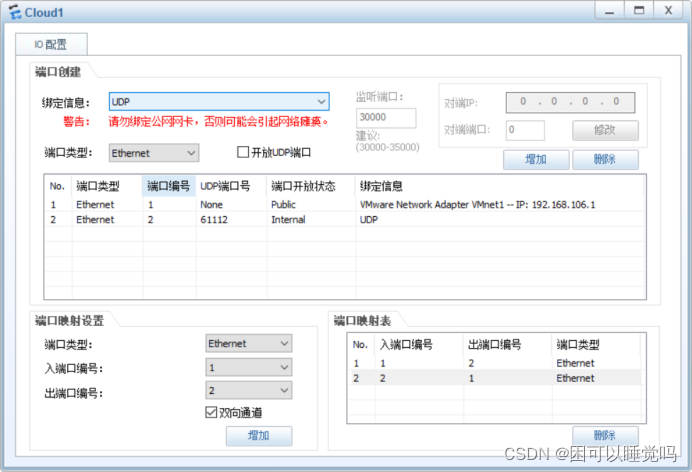The width and height of the screenshot is (692, 472).
Task: Toggle the 双向通道 checkbox
Action: [211, 412]
